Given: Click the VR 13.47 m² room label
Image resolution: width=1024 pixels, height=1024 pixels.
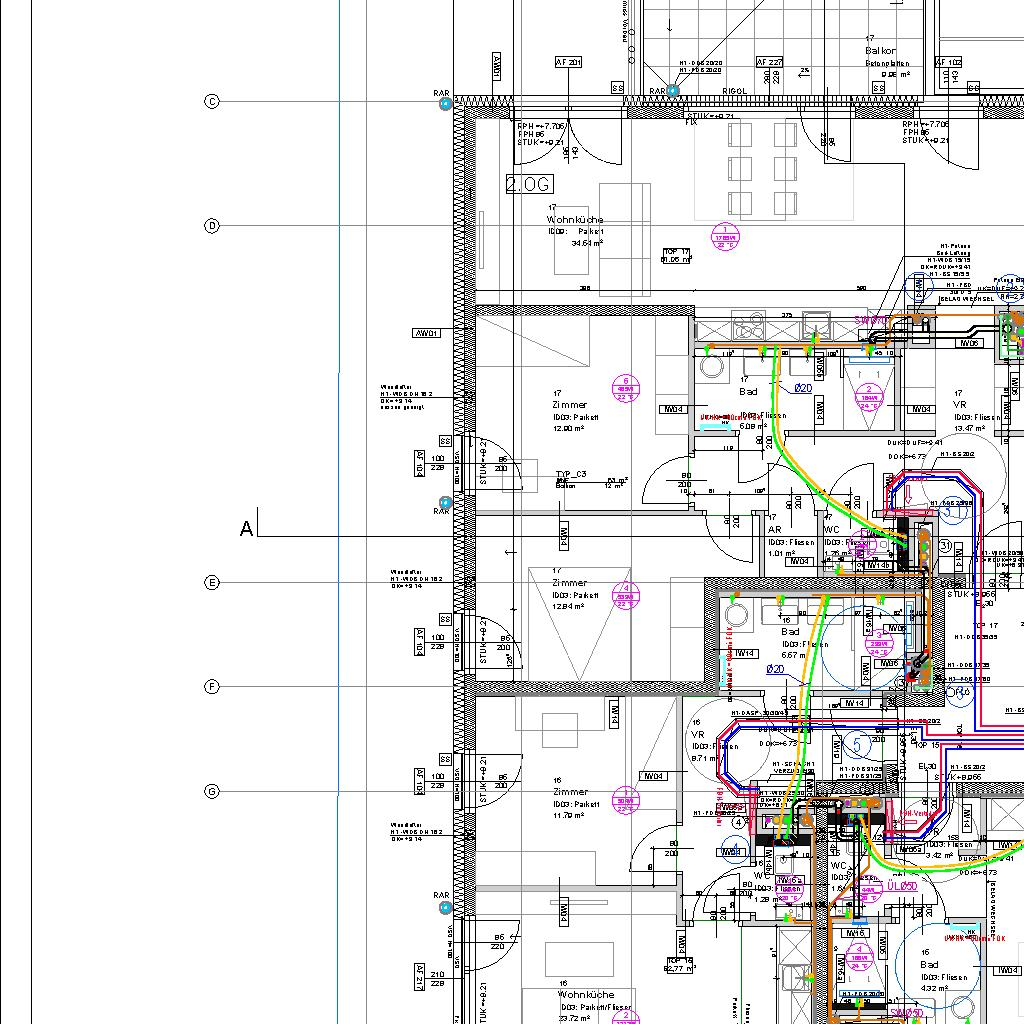Looking at the screenshot, I should tap(976, 411).
